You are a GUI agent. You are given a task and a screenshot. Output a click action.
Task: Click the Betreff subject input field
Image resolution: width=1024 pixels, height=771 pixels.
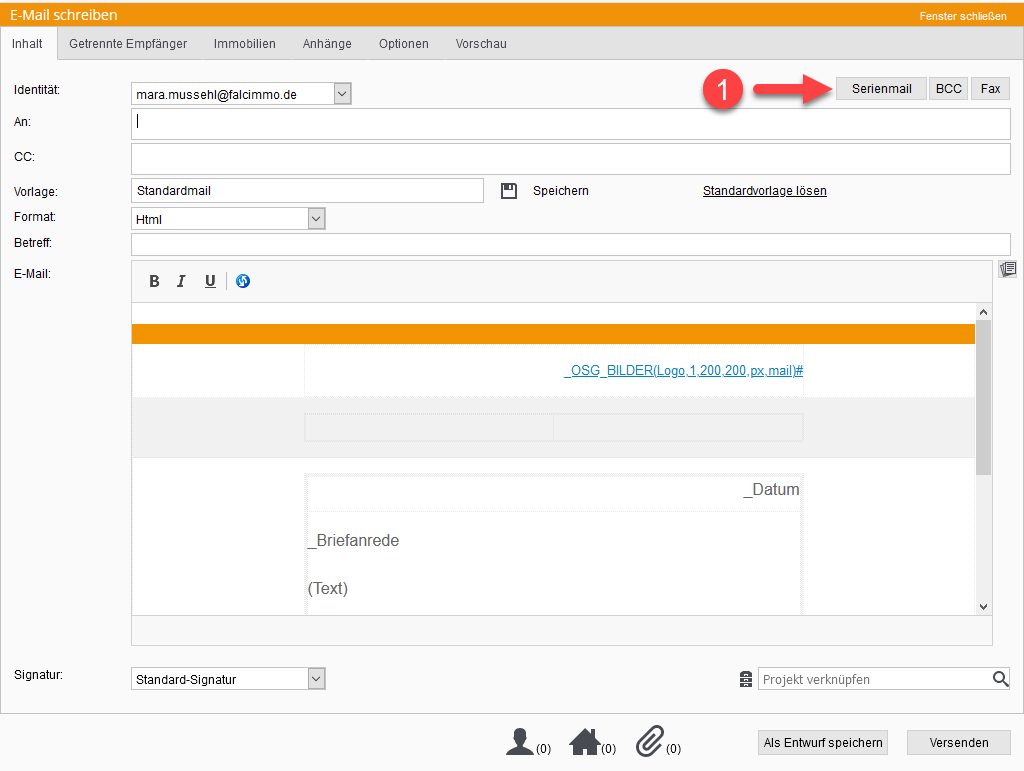[x=570, y=244]
